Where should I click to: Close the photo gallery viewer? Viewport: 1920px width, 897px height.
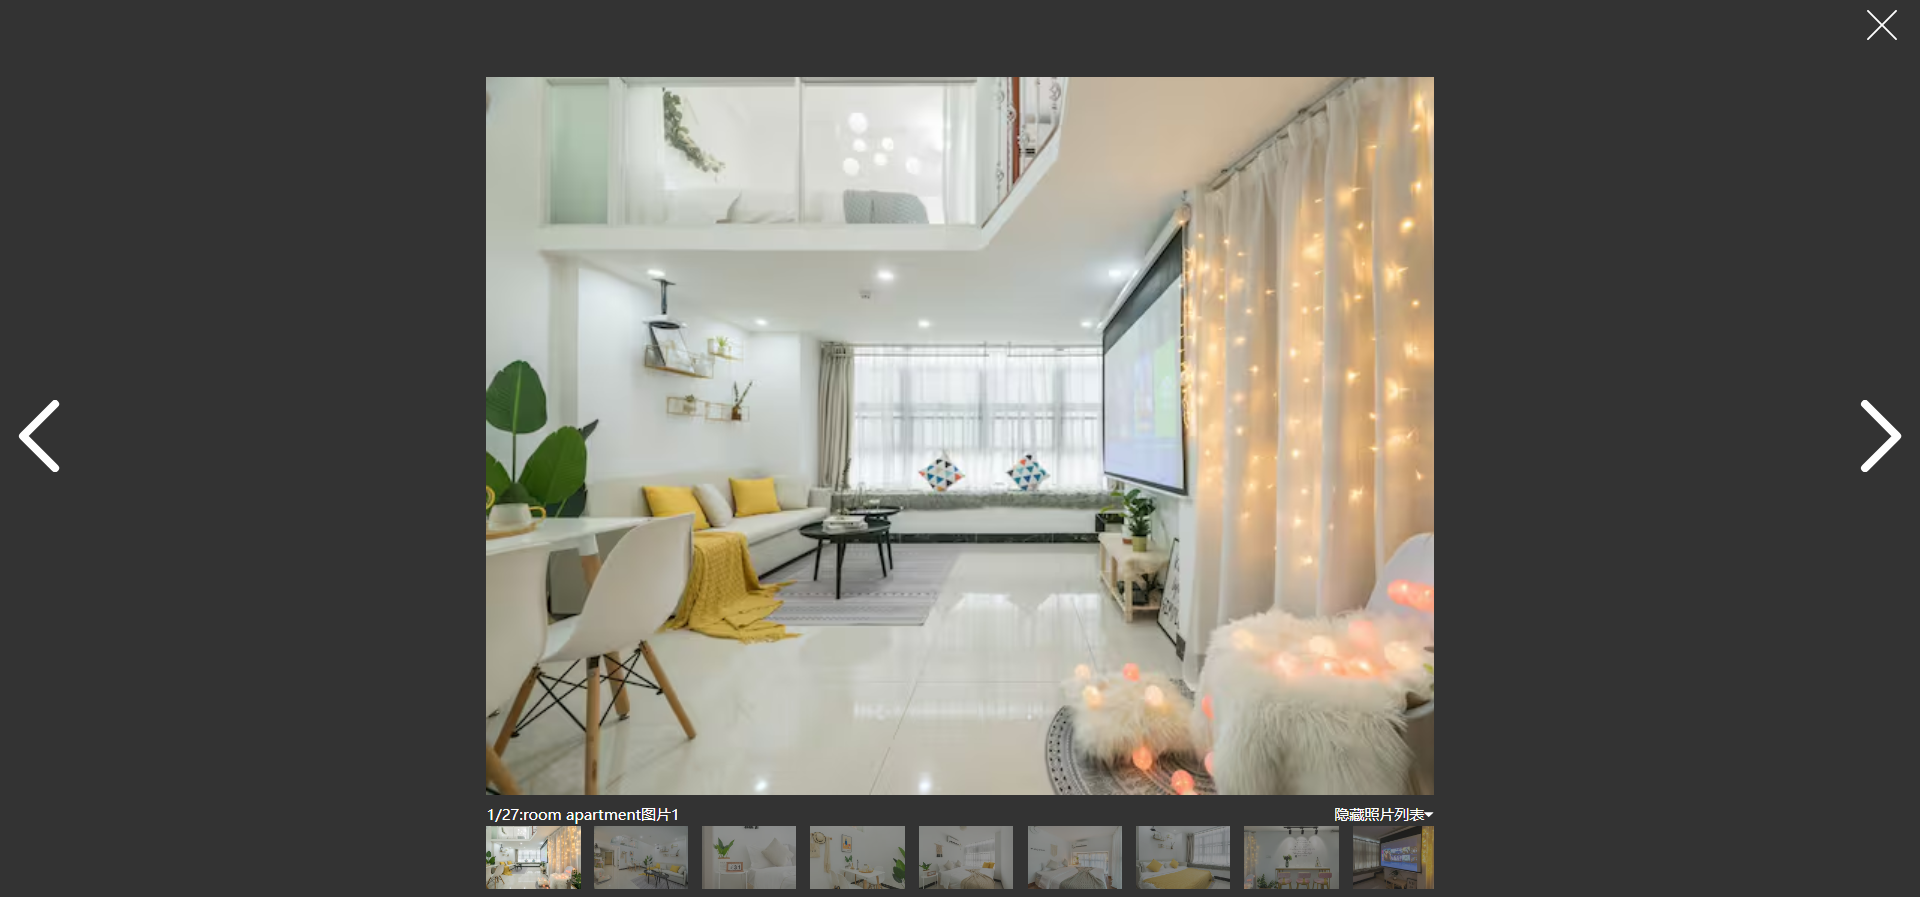tap(1881, 25)
